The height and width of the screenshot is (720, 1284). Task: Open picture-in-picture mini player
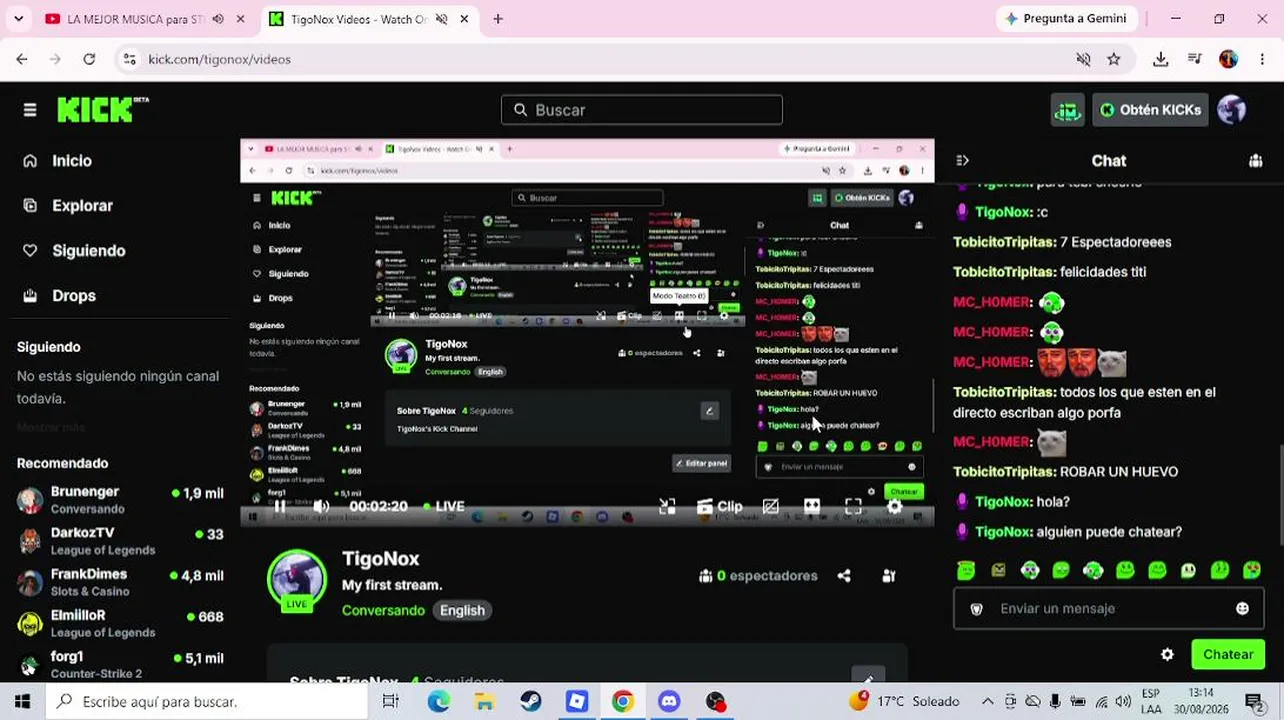667,506
